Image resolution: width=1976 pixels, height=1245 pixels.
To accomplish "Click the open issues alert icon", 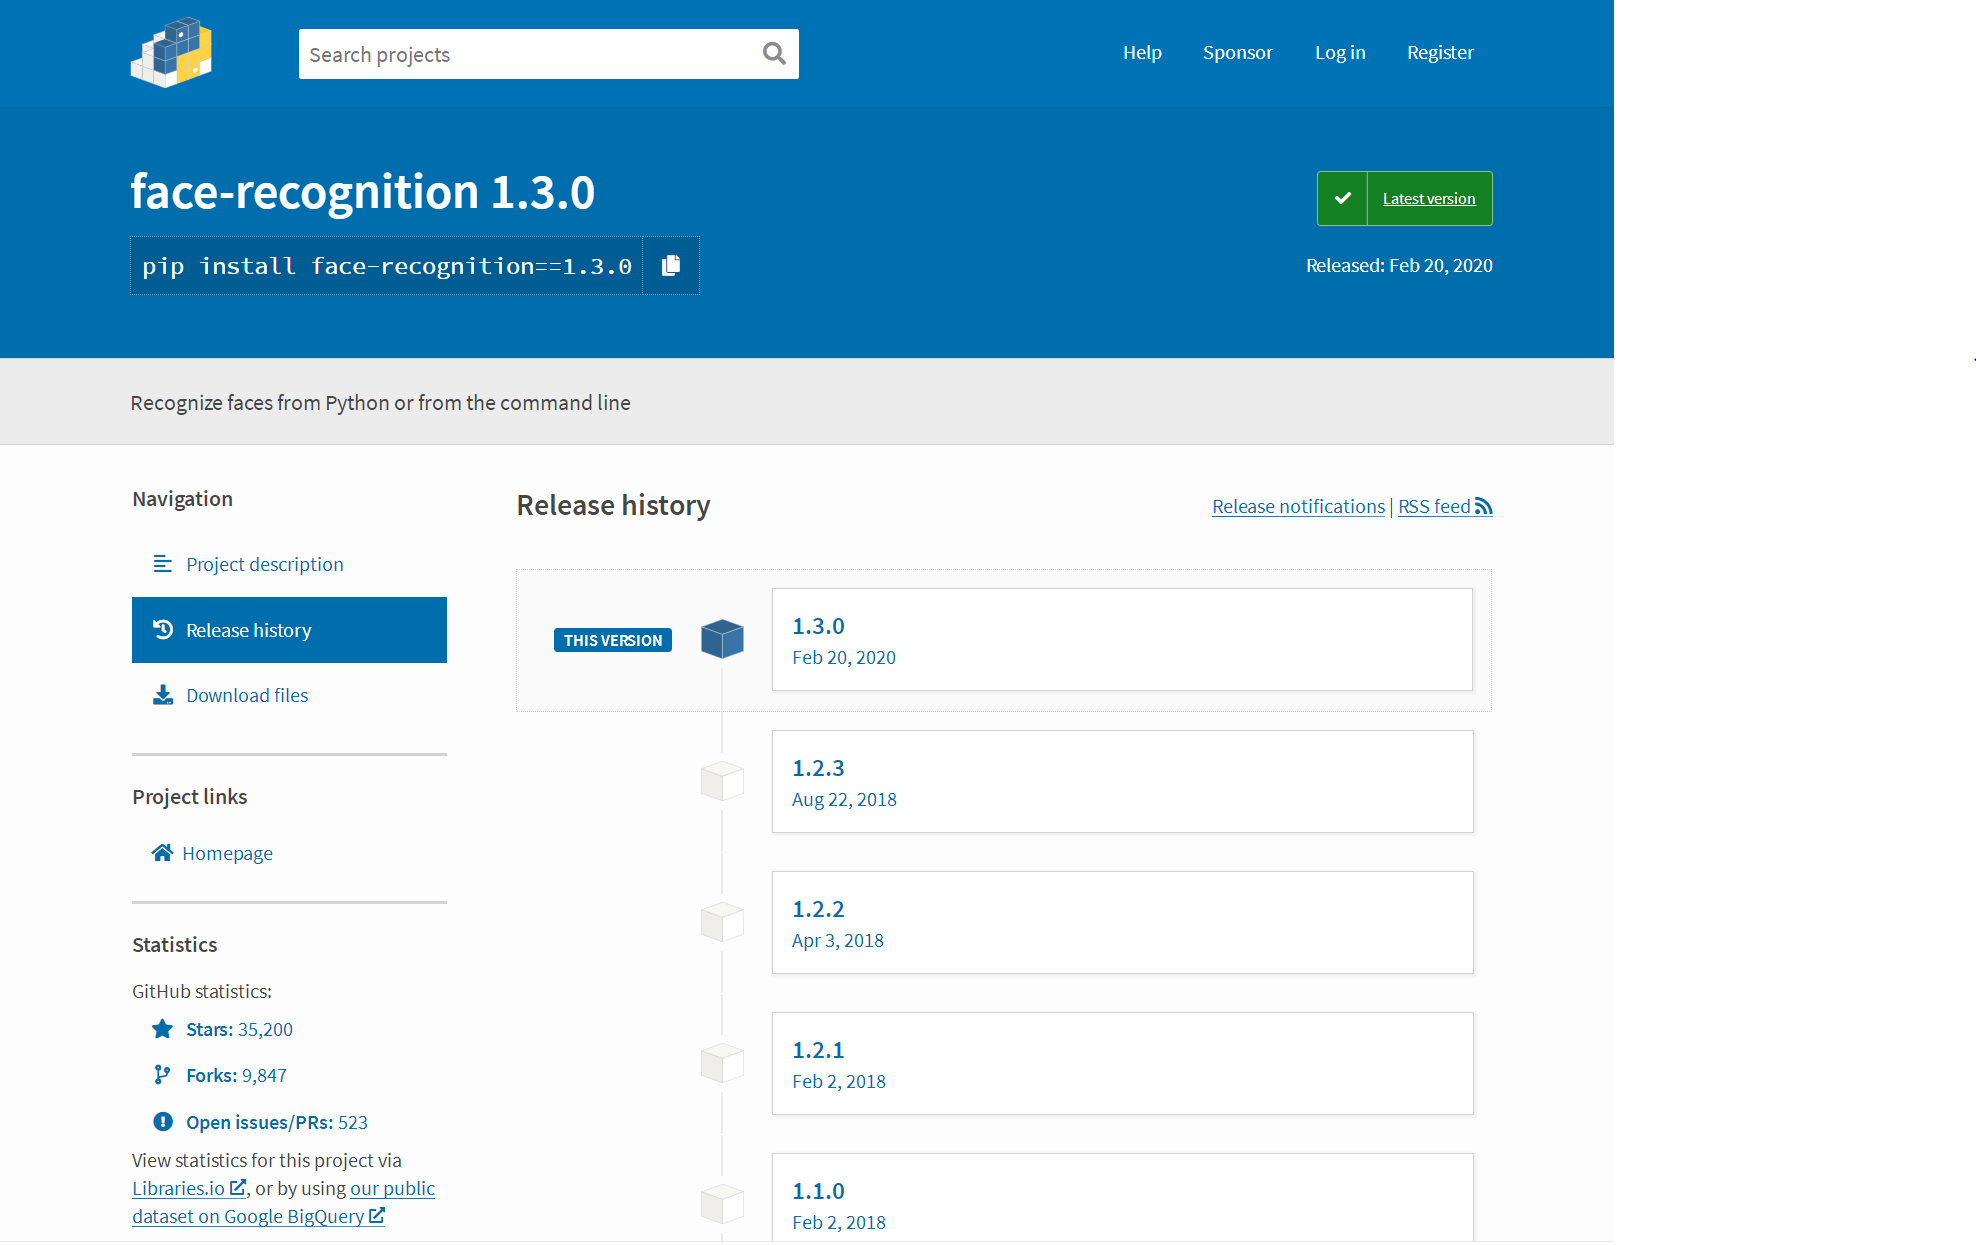I will 162,1121.
